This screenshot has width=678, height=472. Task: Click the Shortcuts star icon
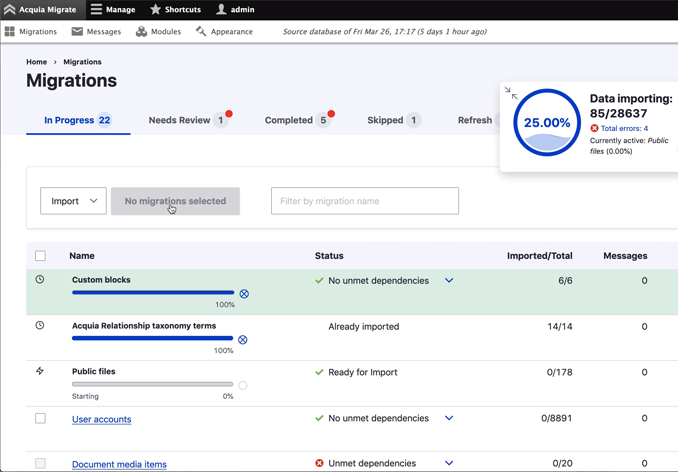click(155, 10)
